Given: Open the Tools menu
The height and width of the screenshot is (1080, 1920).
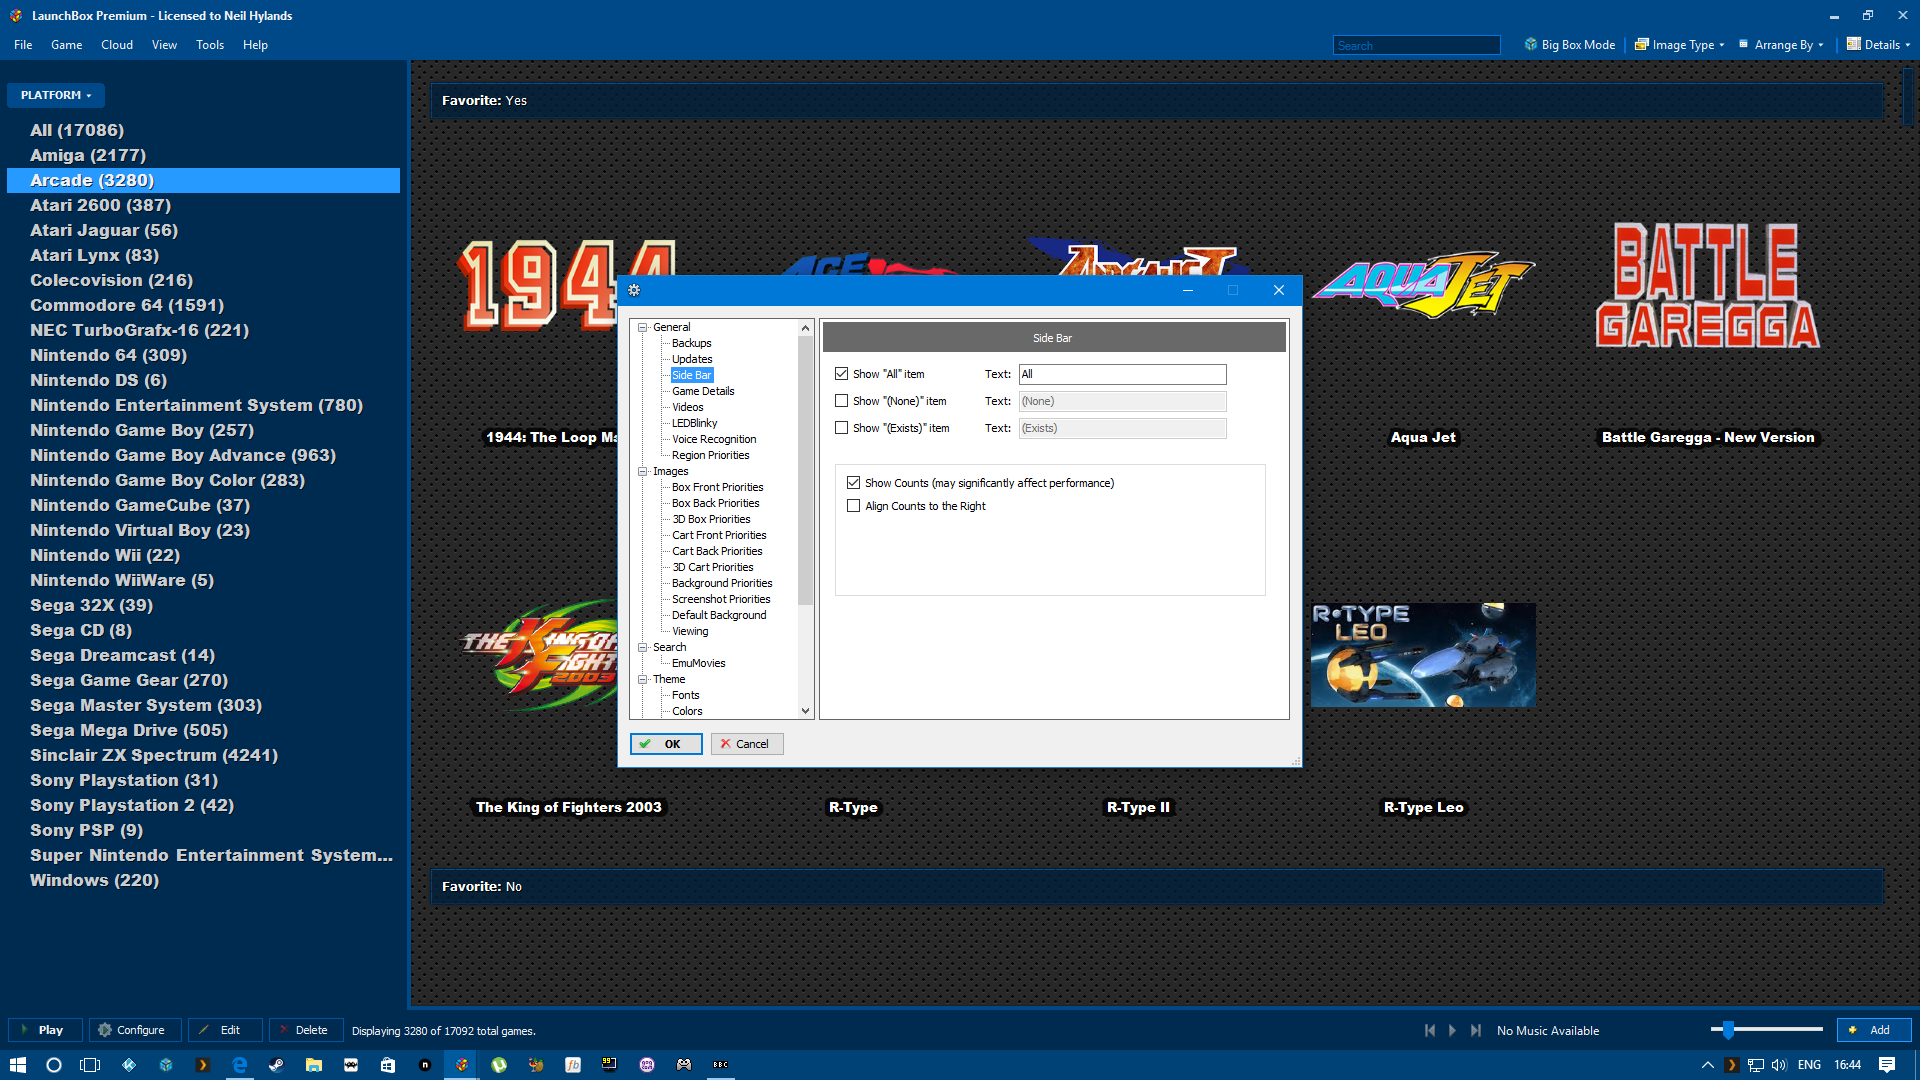Looking at the screenshot, I should [x=210, y=45].
